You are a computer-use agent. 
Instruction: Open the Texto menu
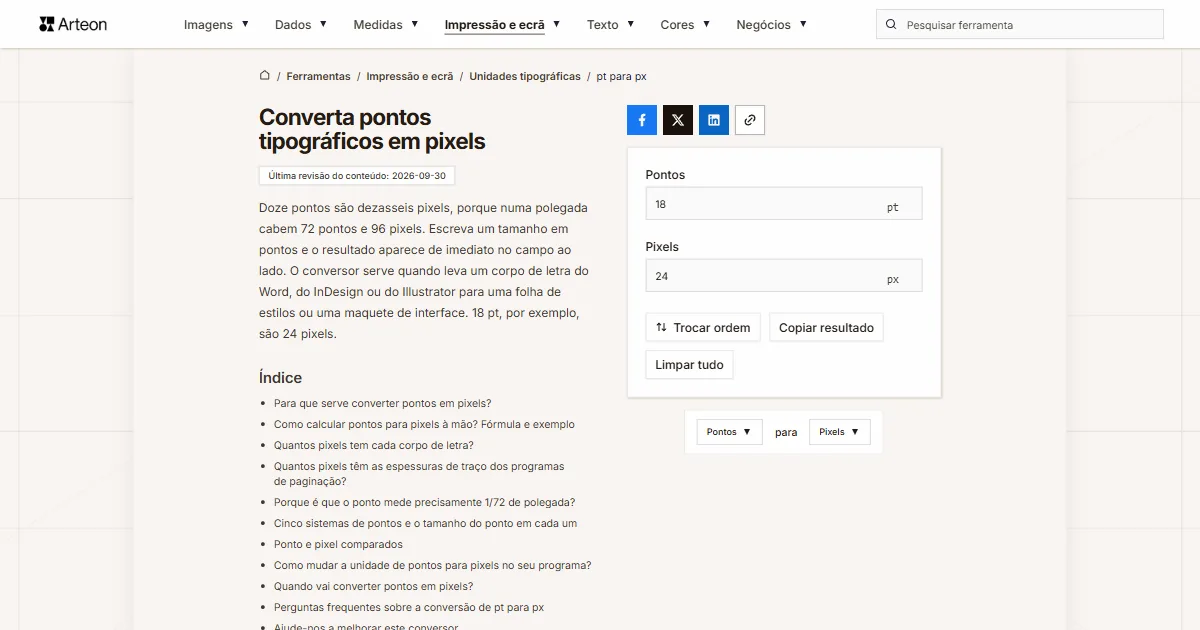pos(610,25)
